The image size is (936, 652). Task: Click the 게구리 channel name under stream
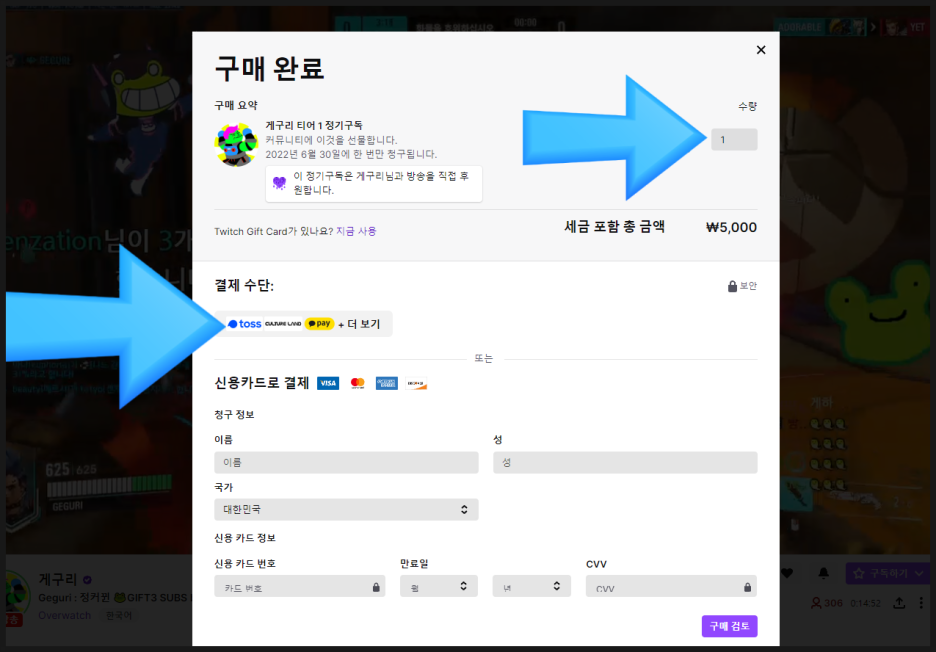58,579
